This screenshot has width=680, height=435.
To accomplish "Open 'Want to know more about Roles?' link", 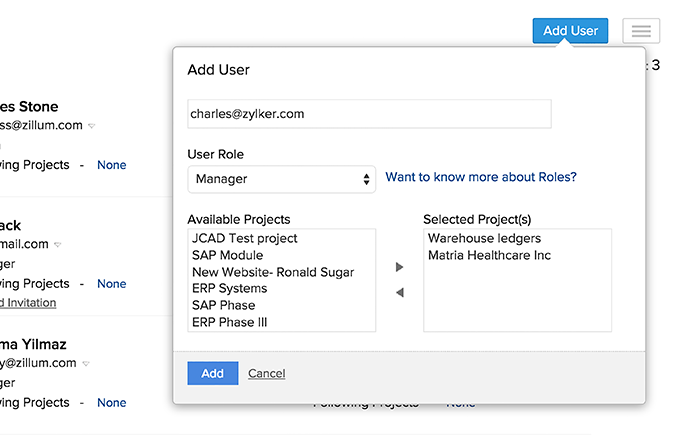I will (481, 178).
